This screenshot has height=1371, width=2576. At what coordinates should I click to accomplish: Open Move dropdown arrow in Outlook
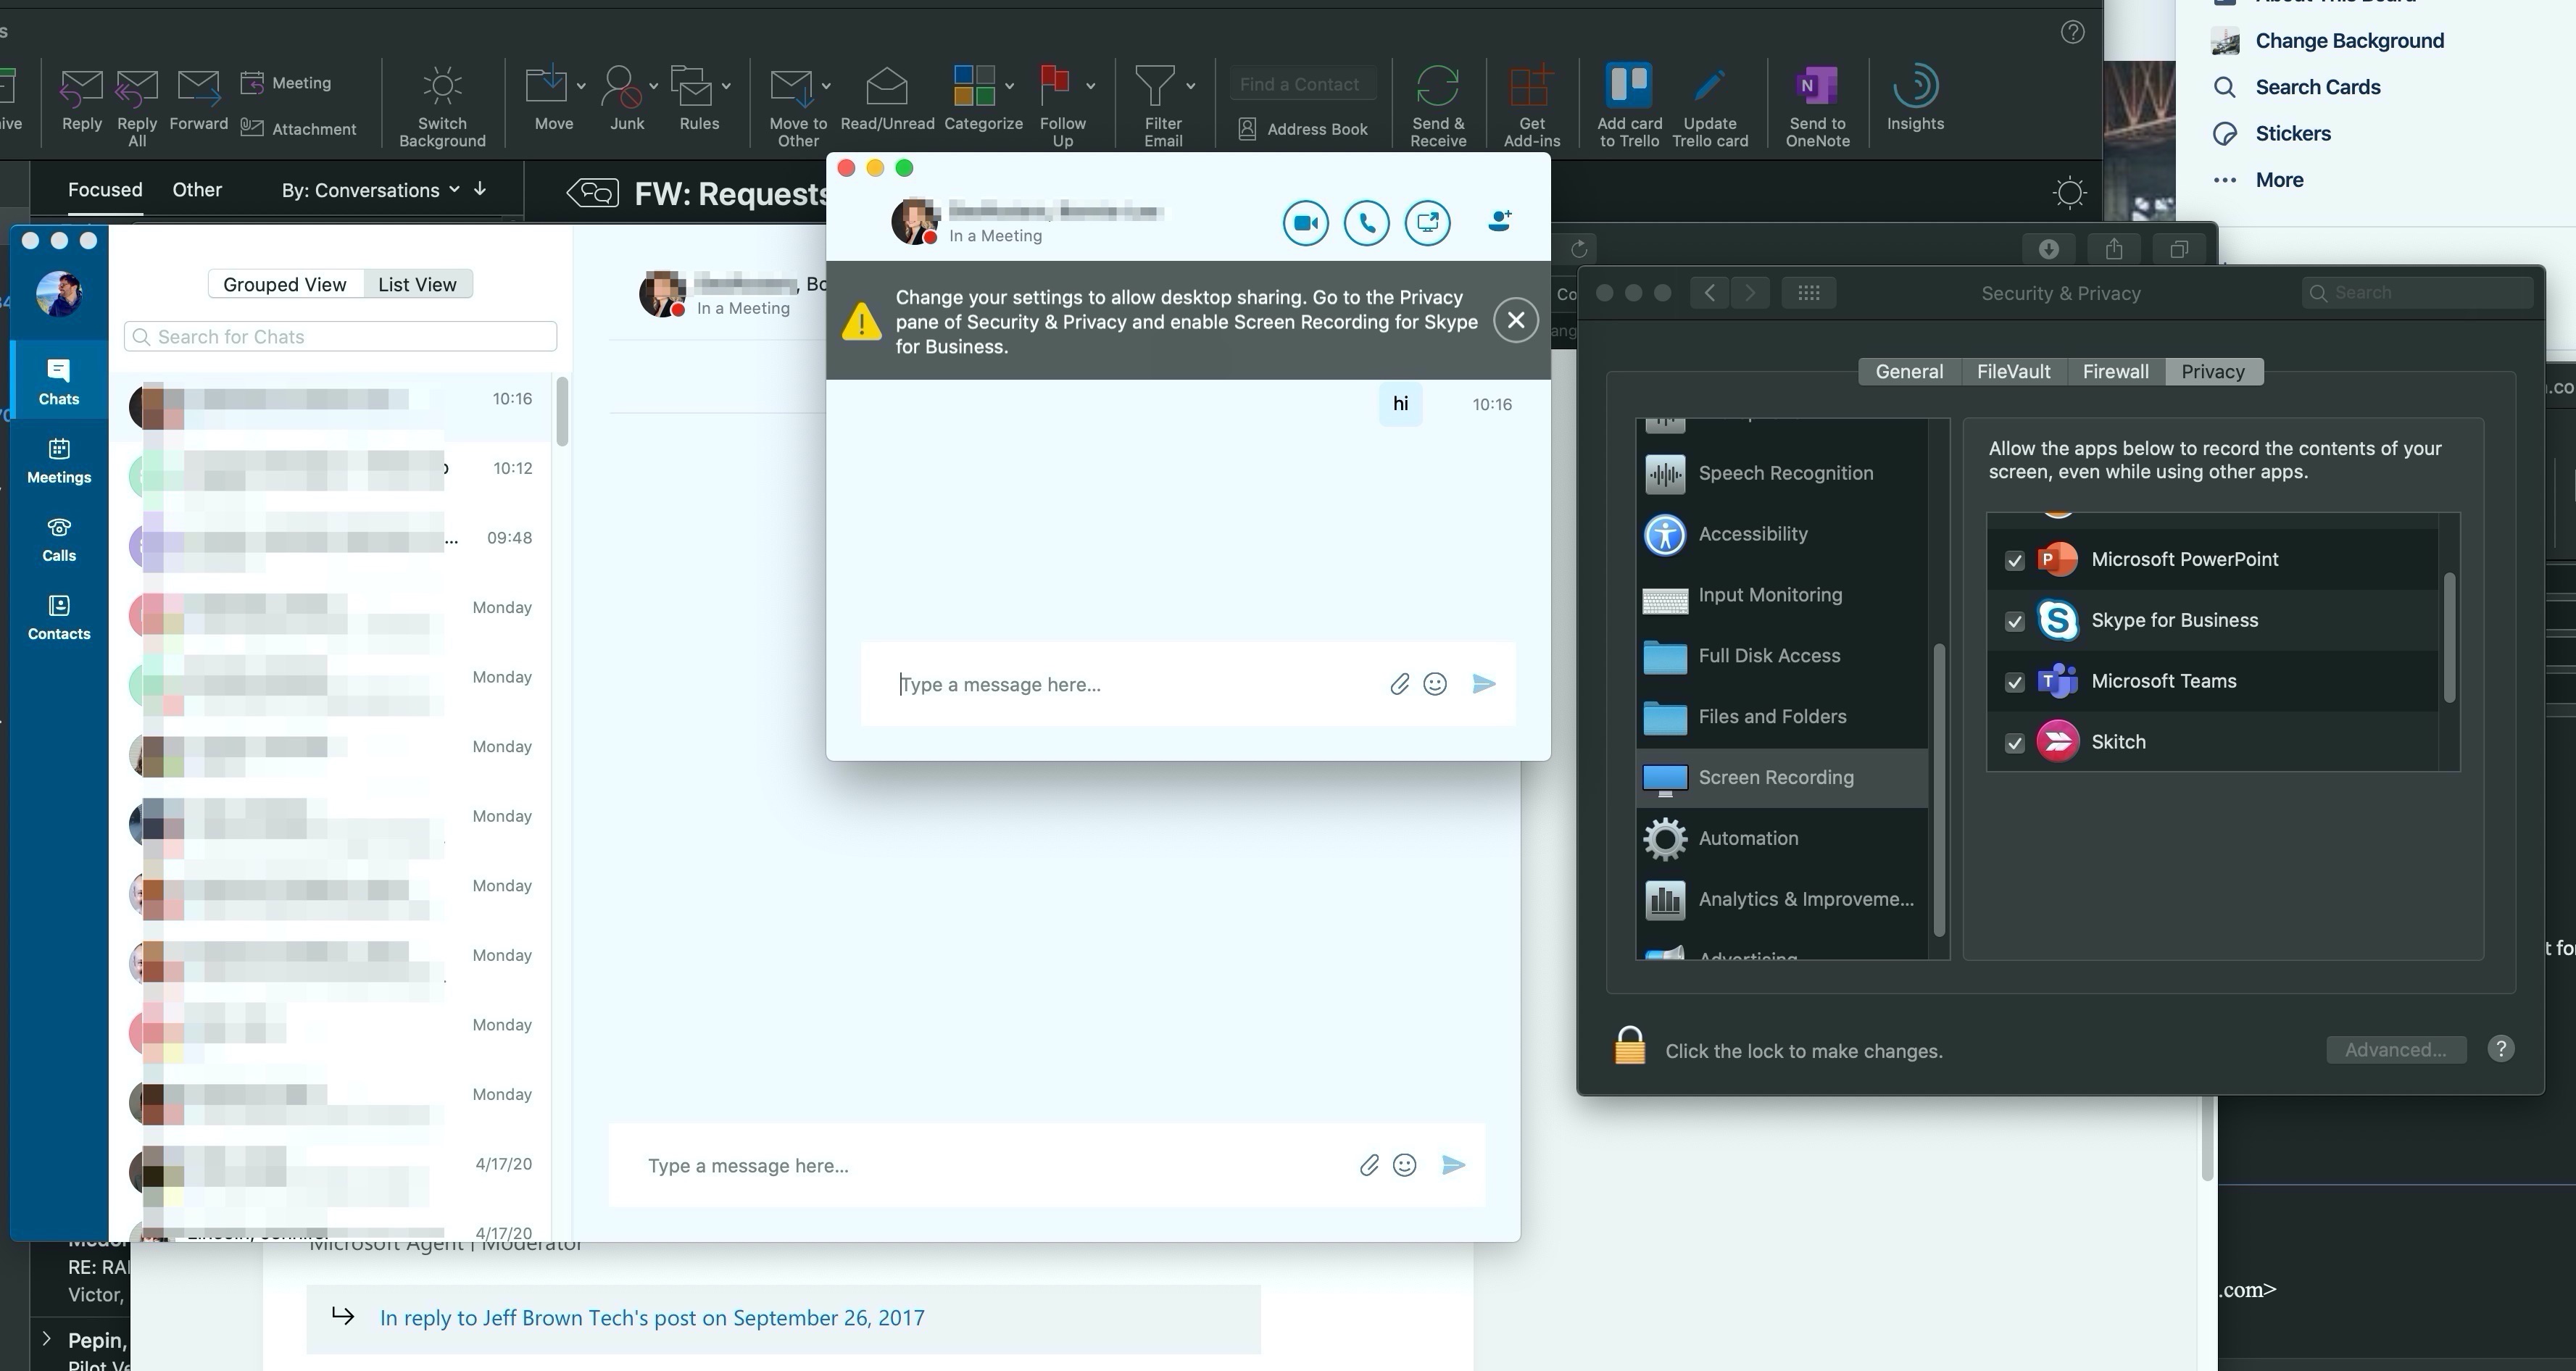(581, 86)
